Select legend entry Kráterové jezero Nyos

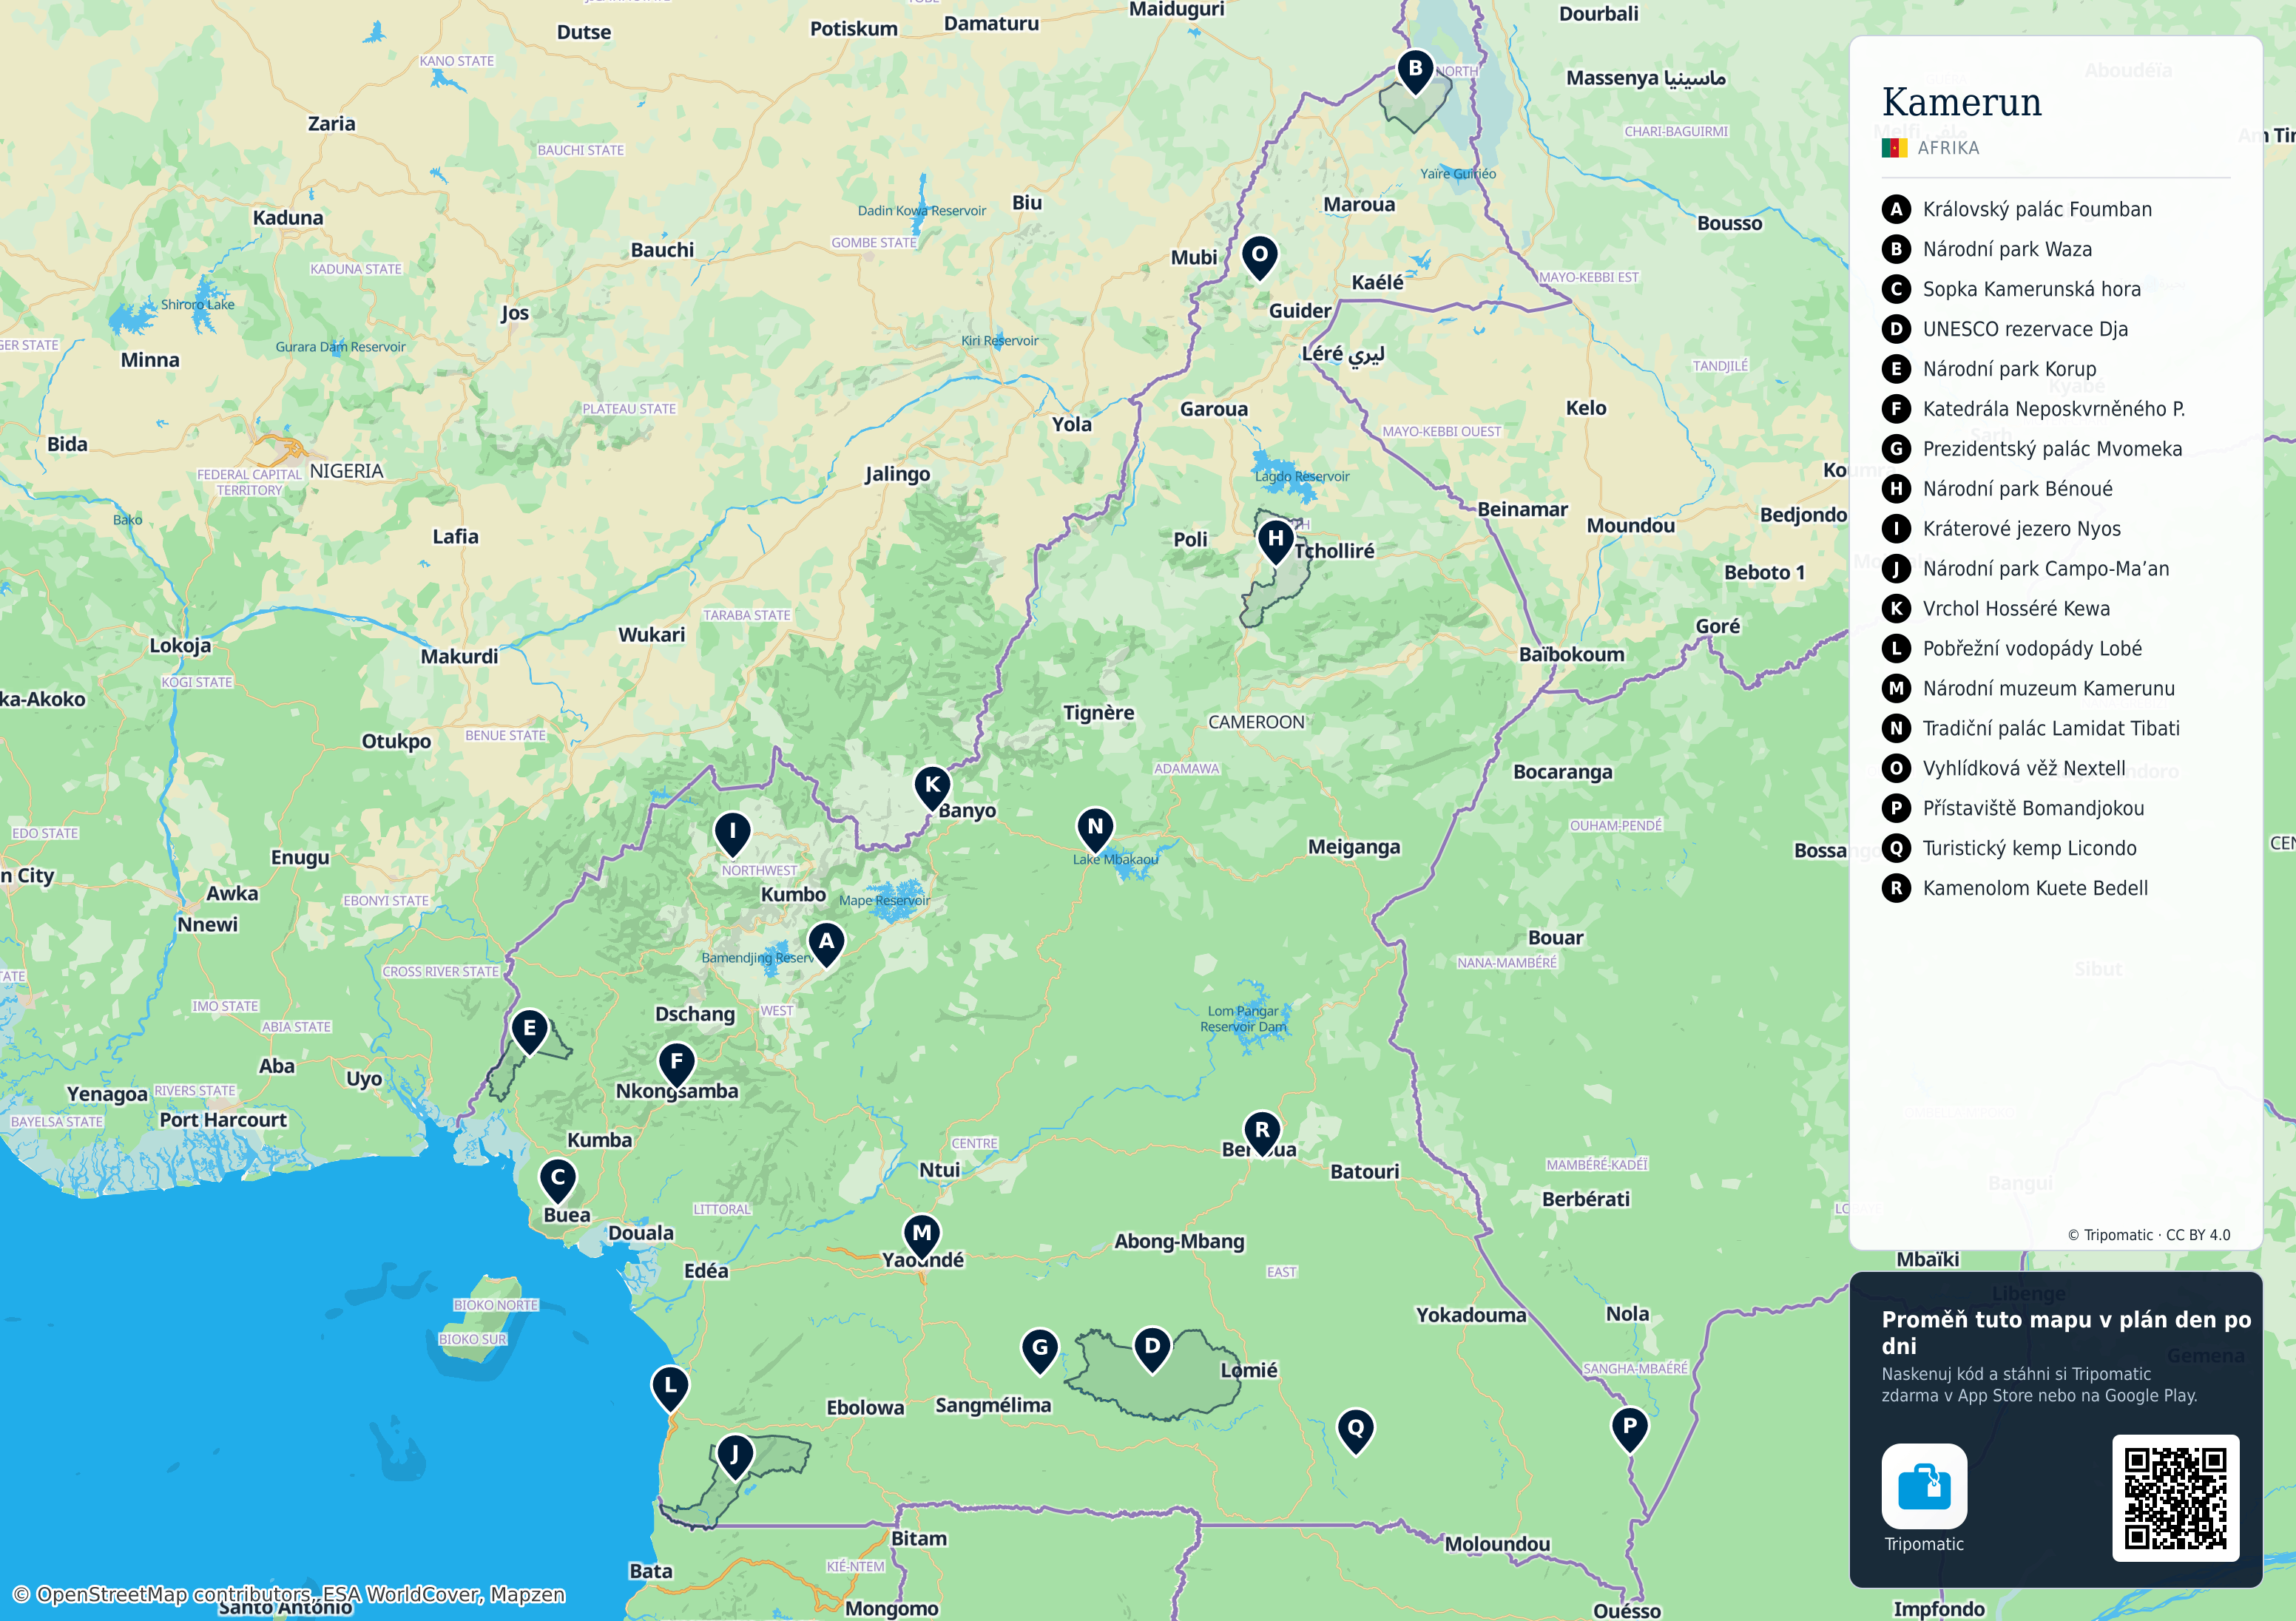point(2002,529)
